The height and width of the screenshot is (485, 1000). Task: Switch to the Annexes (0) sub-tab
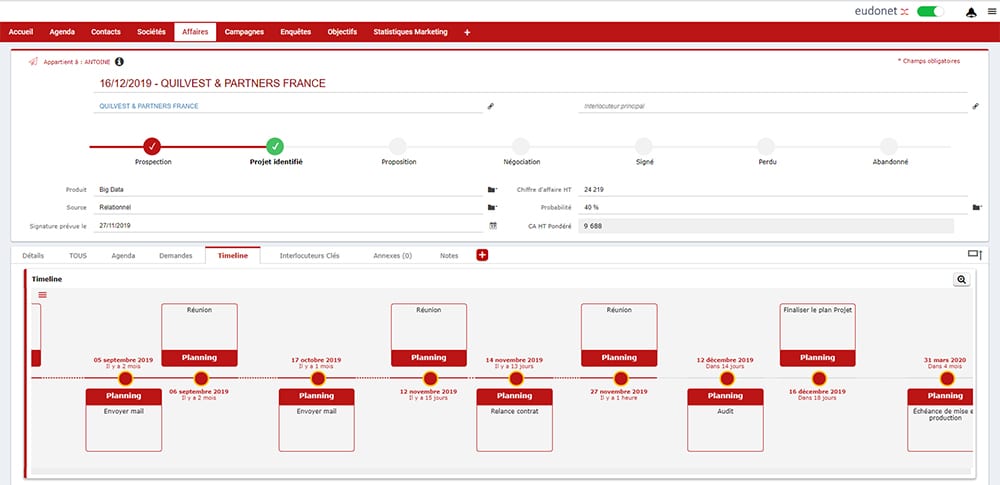[x=393, y=255]
